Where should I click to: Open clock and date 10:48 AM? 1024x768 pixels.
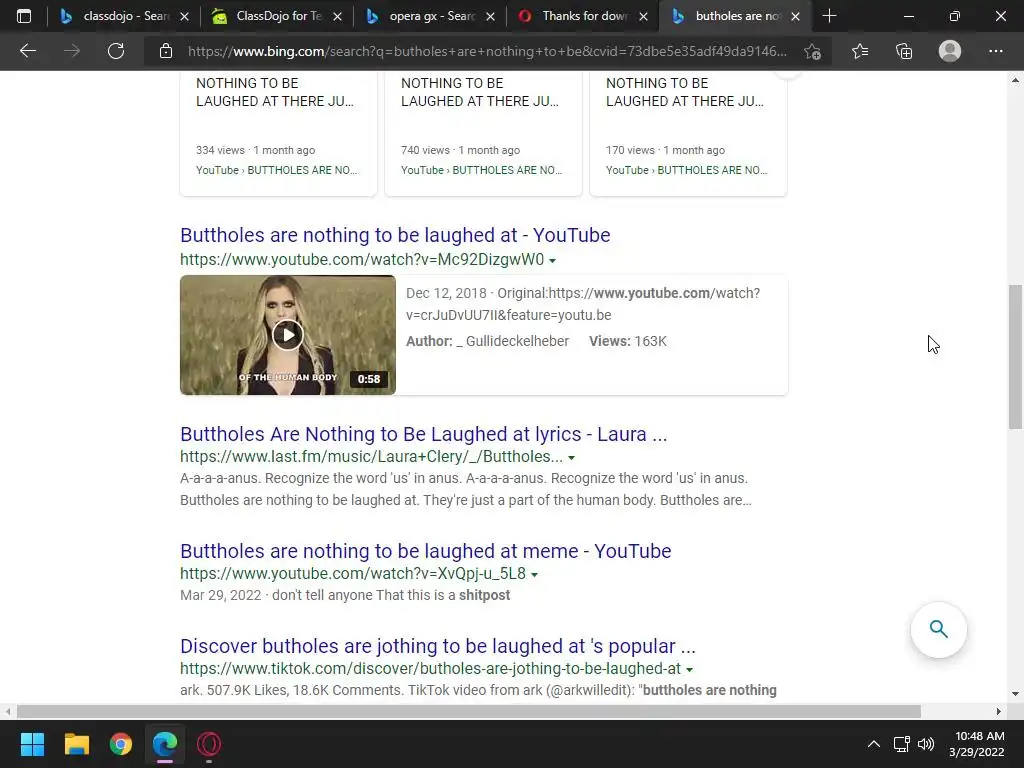977,744
